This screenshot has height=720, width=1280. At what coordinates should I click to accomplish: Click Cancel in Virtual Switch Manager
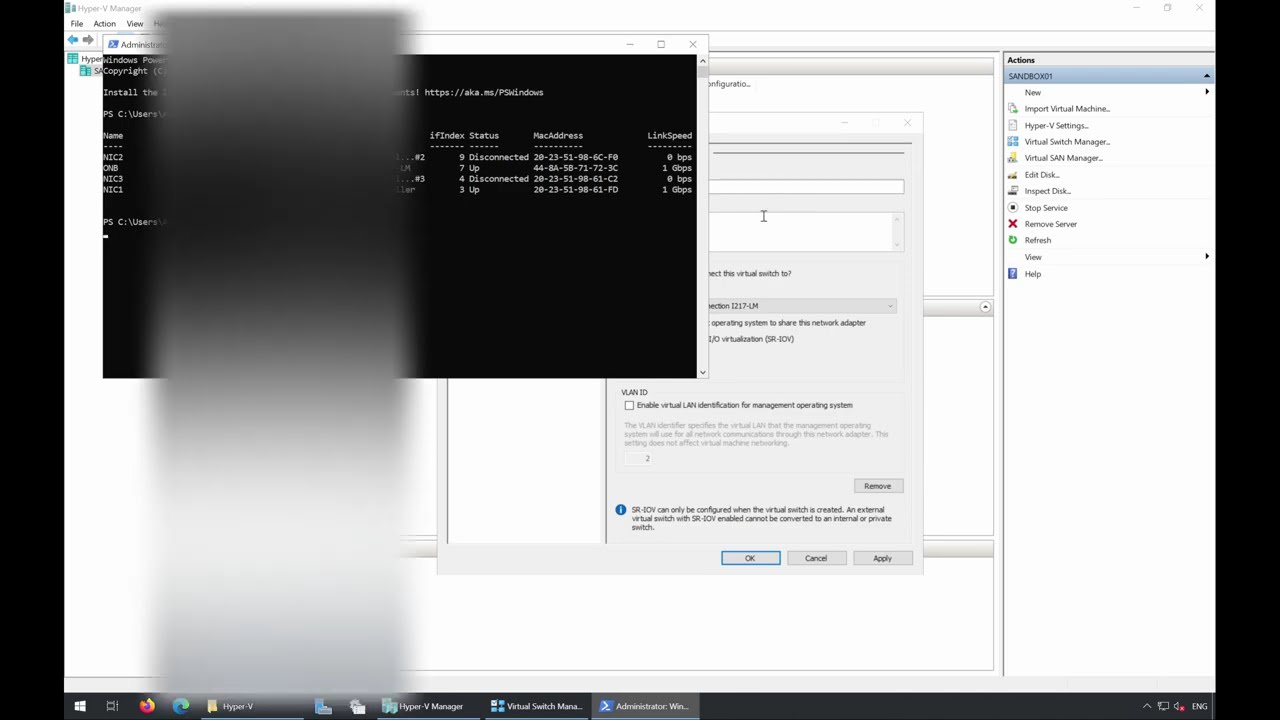click(x=816, y=558)
